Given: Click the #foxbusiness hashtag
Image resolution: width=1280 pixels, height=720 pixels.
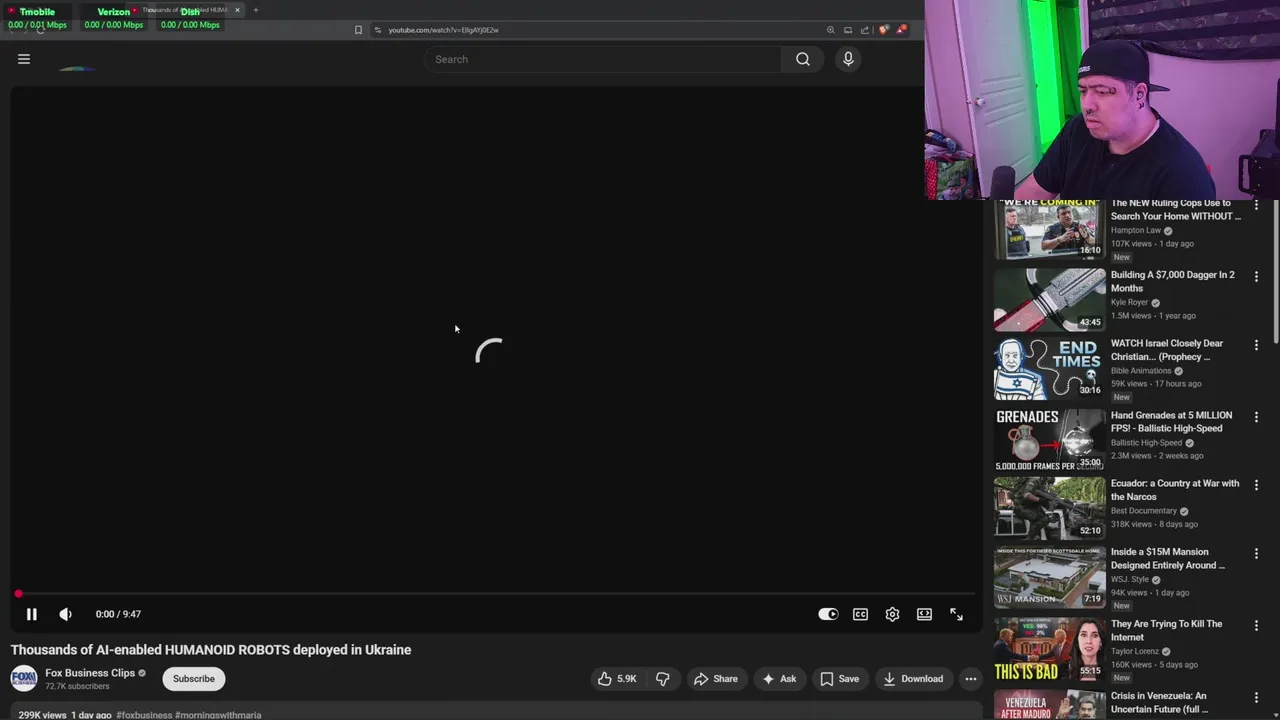Looking at the screenshot, I should (143, 715).
